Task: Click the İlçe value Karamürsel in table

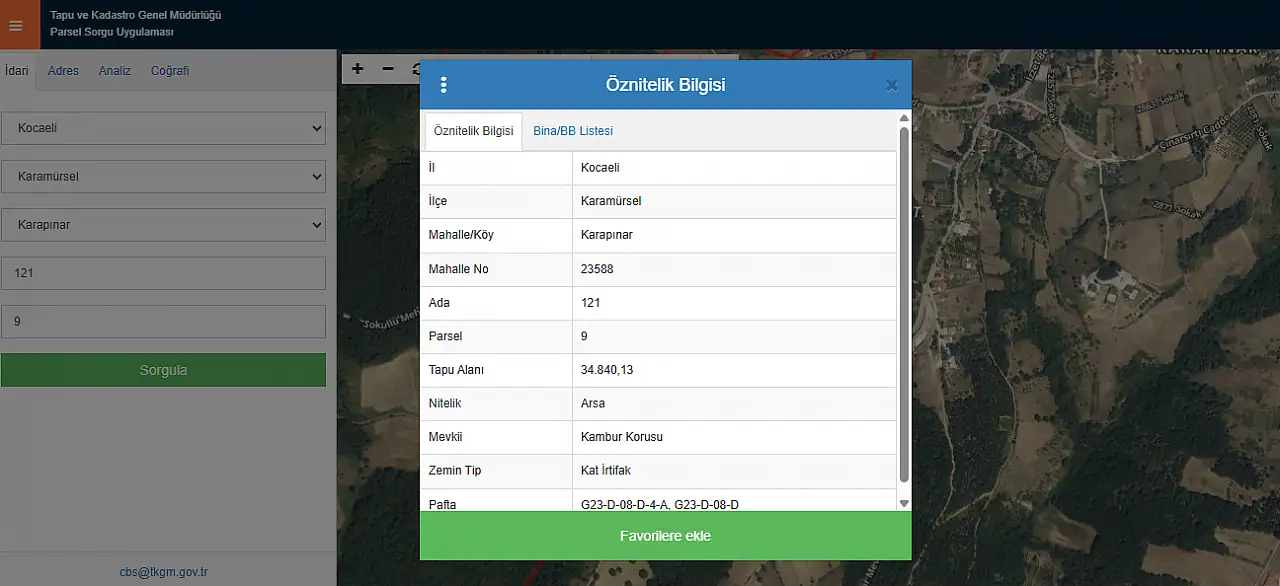Action: [x=611, y=201]
